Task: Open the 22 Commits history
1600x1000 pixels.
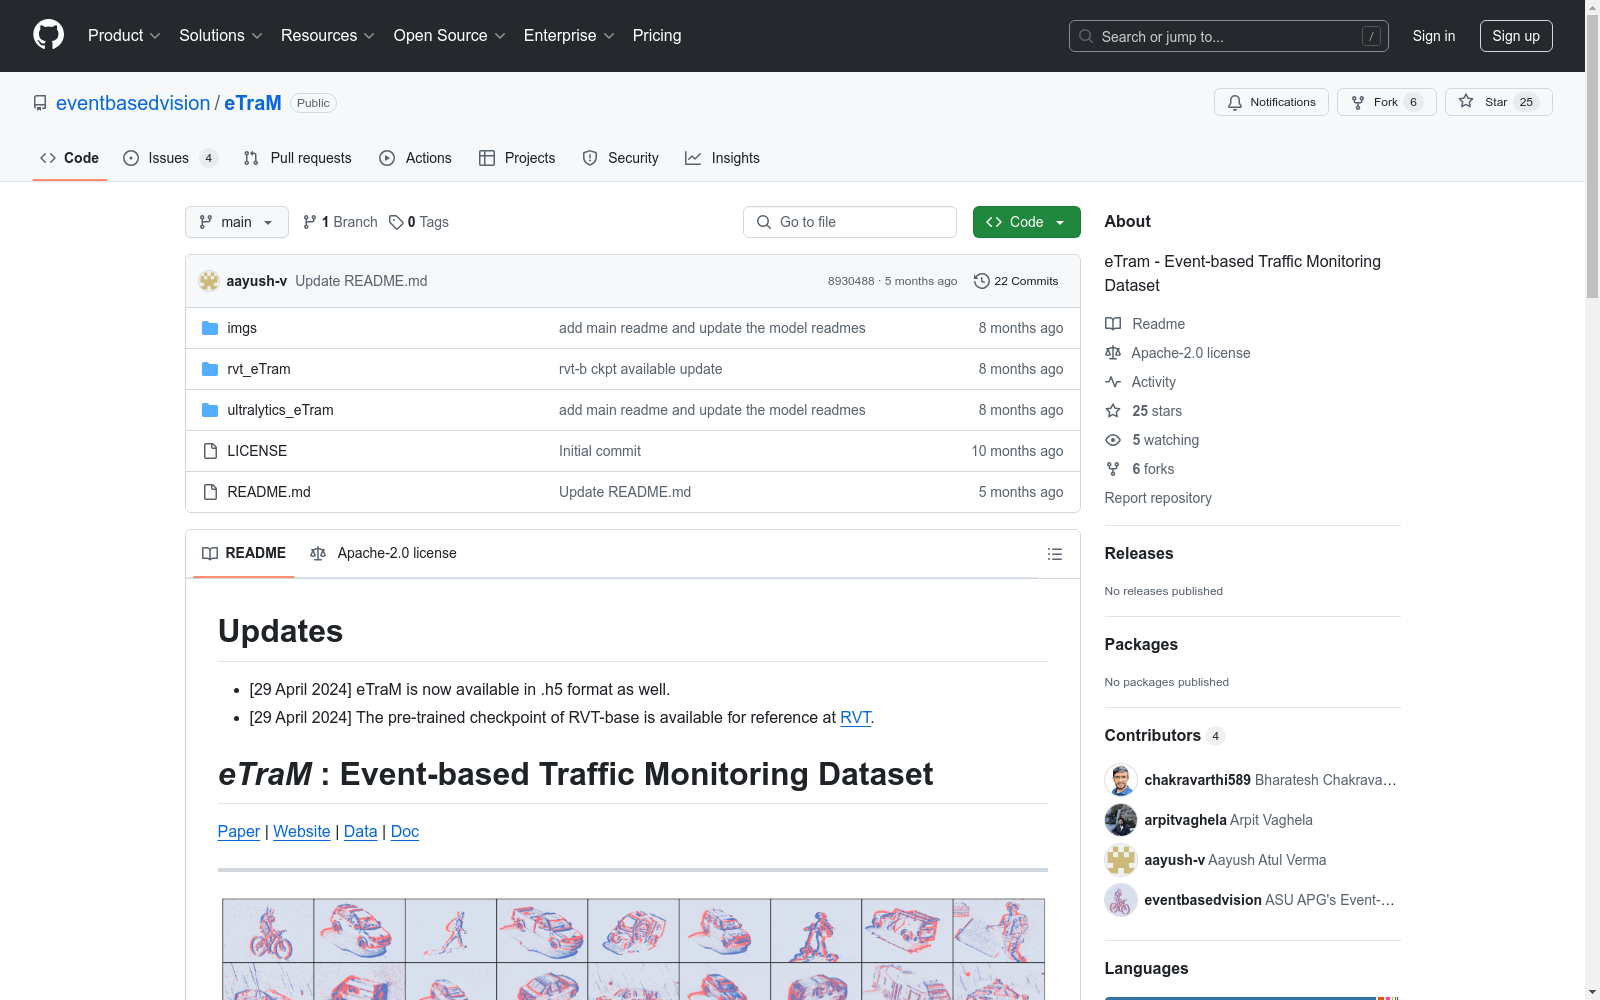Action: pos(1016,281)
